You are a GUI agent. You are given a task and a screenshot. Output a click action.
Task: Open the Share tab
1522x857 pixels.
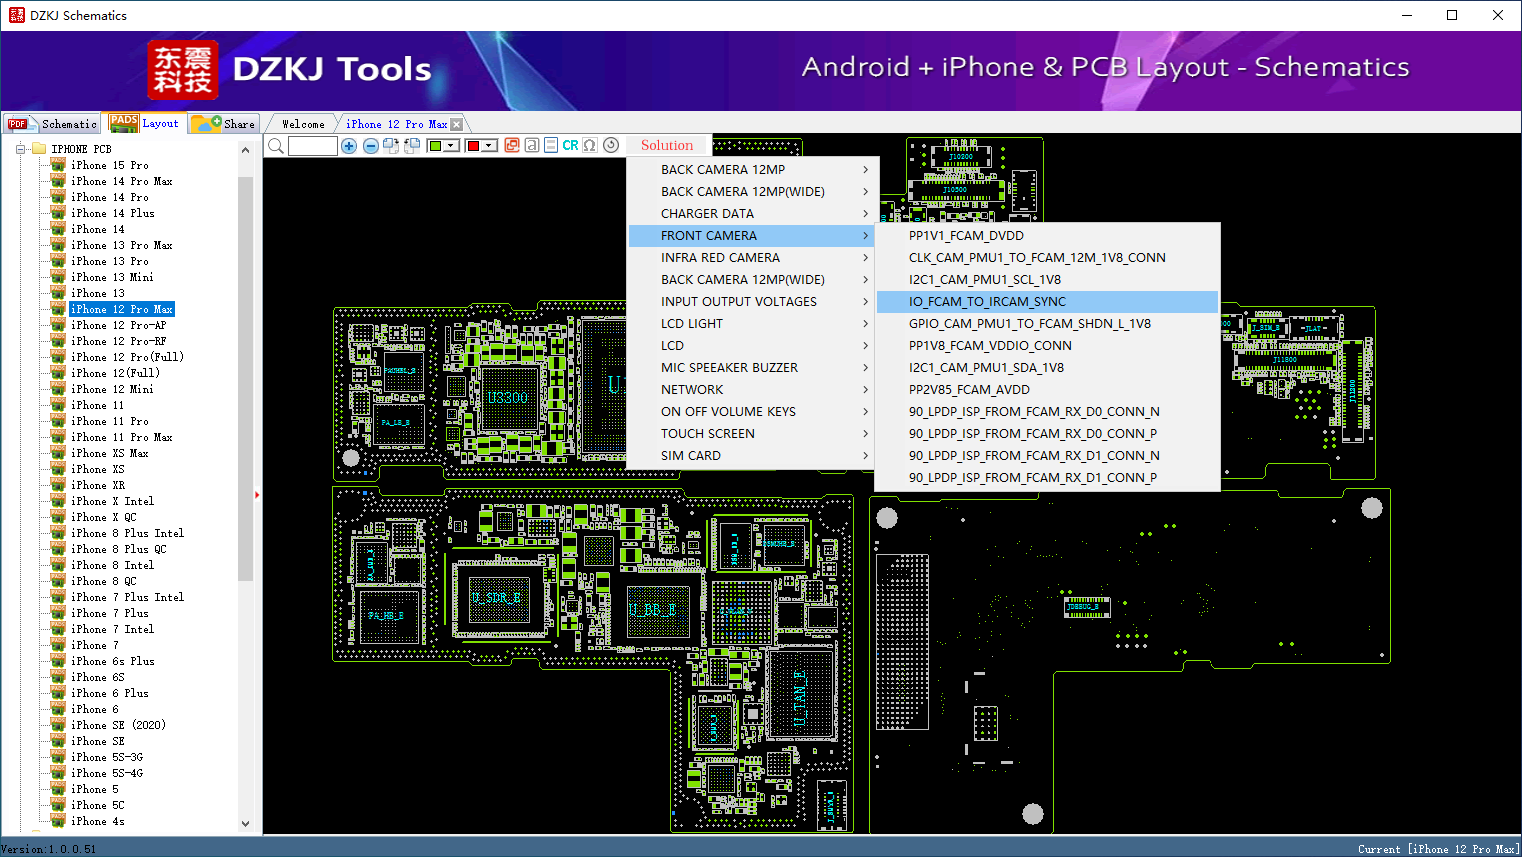coord(224,124)
